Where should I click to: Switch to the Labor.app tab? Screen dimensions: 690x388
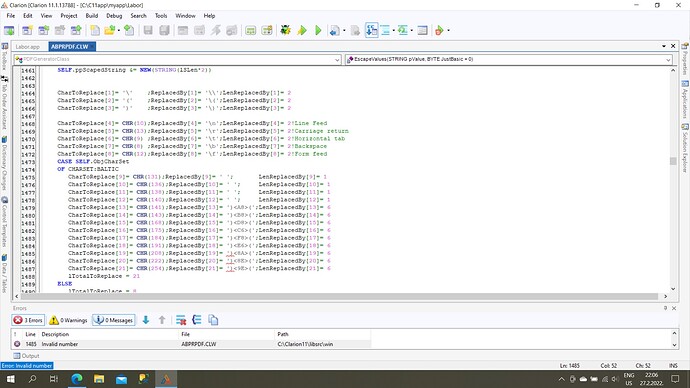tap(27, 47)
